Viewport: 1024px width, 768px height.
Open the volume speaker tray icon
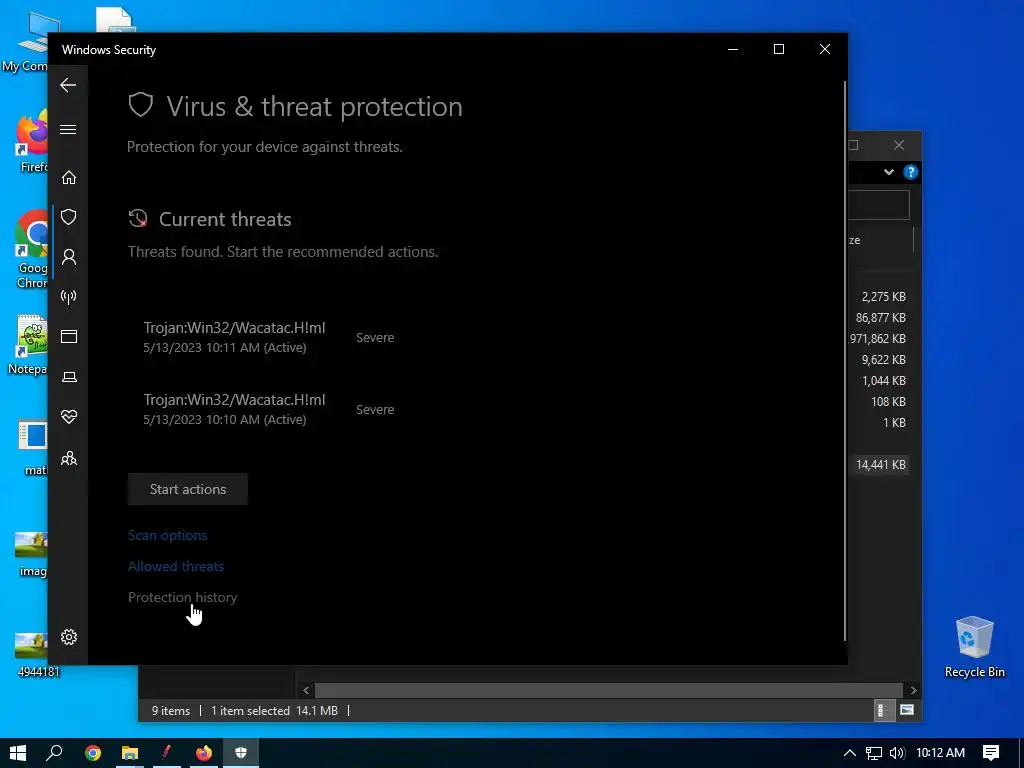point(897,753)
